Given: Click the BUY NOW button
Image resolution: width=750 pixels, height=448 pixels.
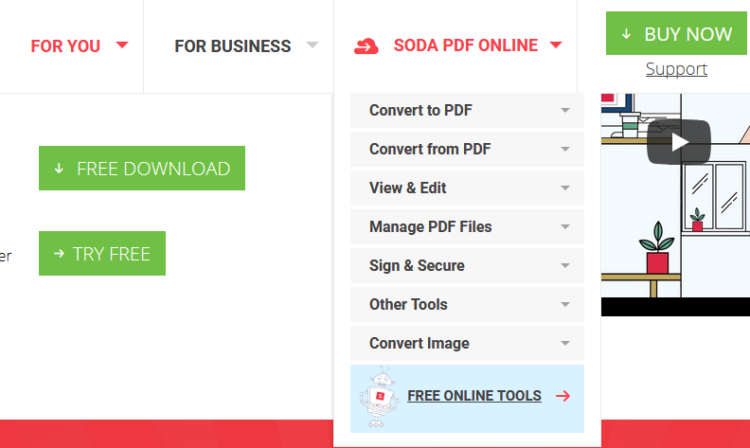Looking at the screenshot, I should click(676, 33).
